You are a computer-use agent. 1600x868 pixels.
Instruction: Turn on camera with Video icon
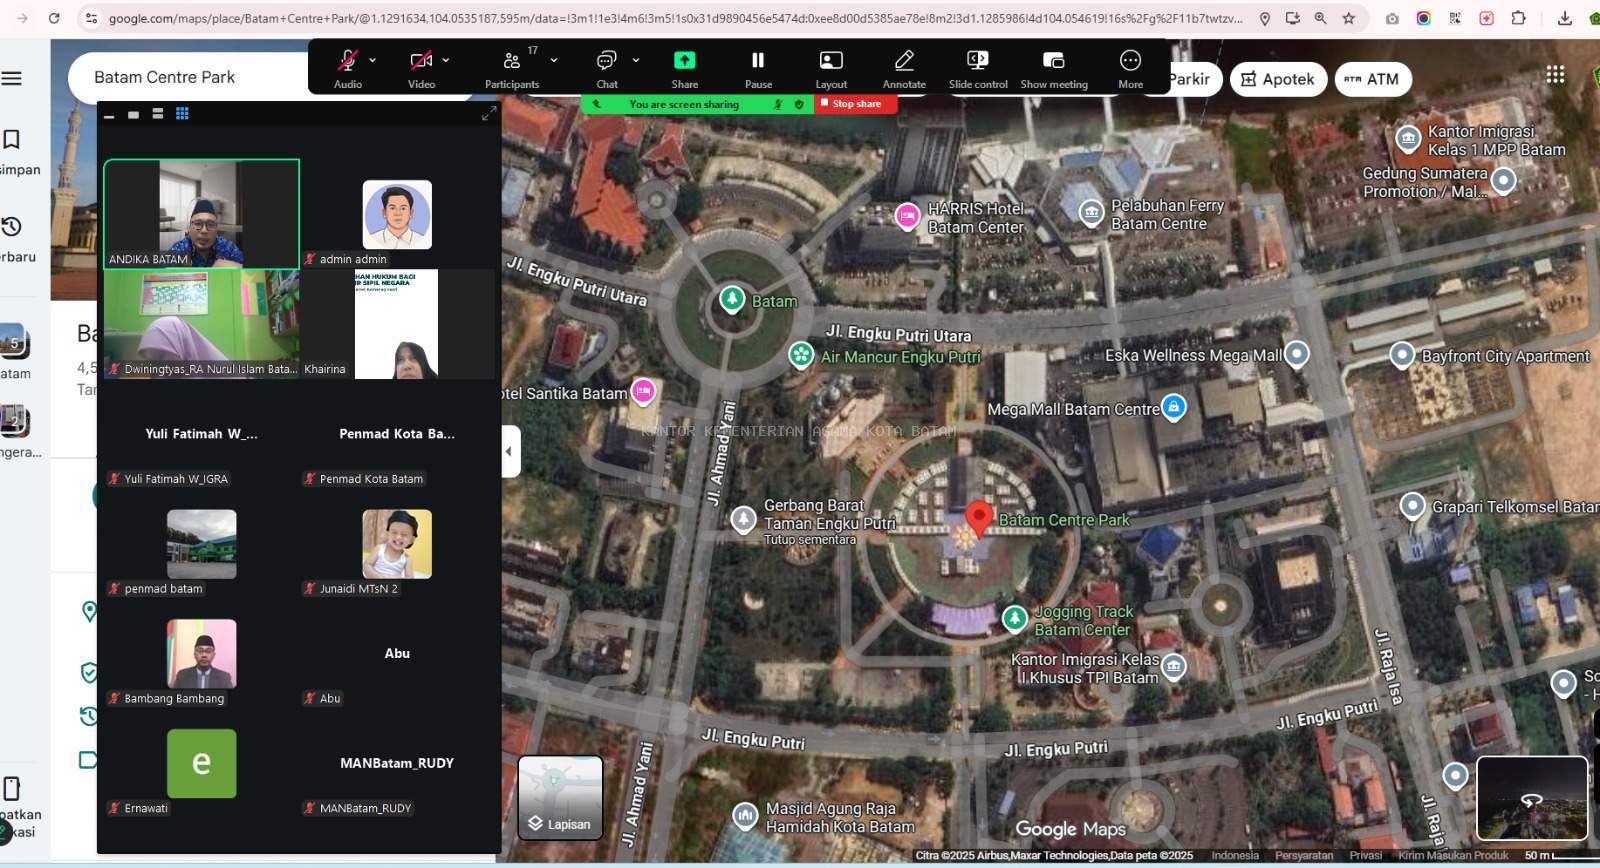point(421,62)
